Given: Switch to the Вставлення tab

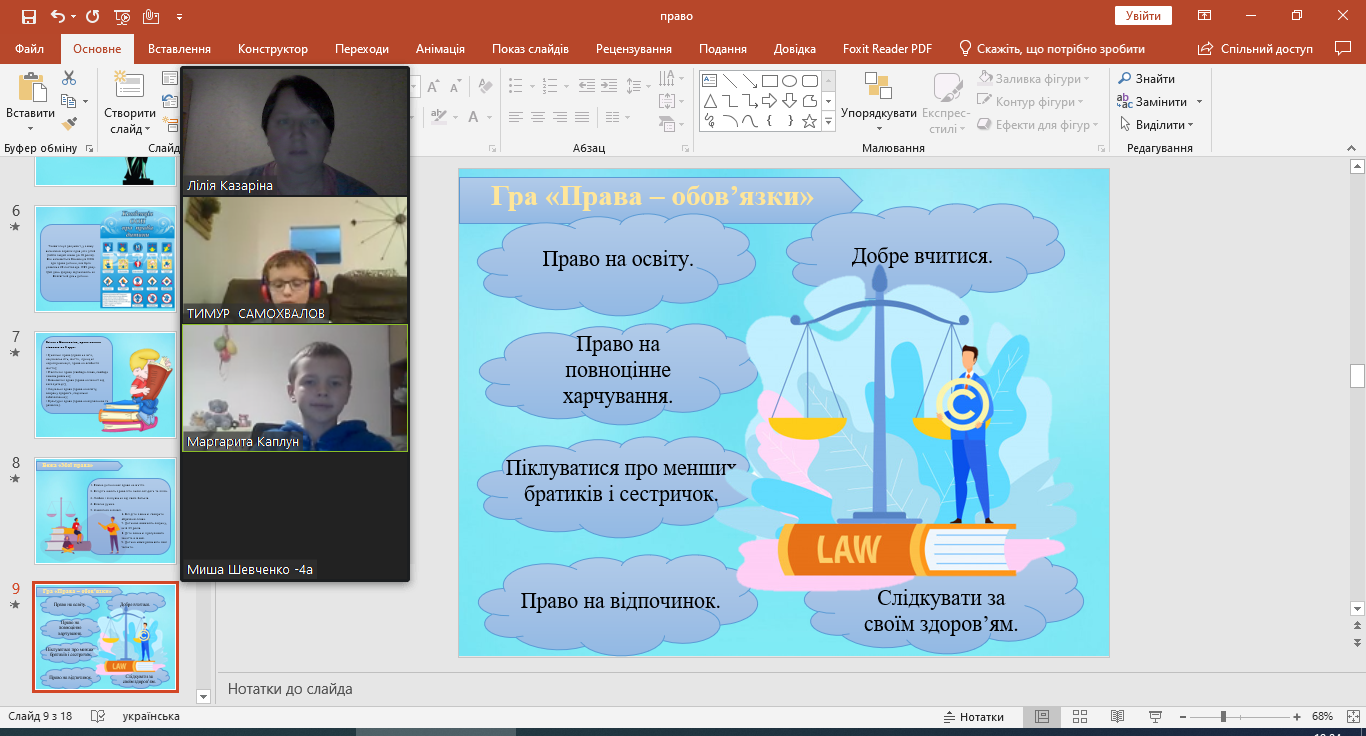Looking at the screenshot, I should pyautogui.click(x=179, y=49).
